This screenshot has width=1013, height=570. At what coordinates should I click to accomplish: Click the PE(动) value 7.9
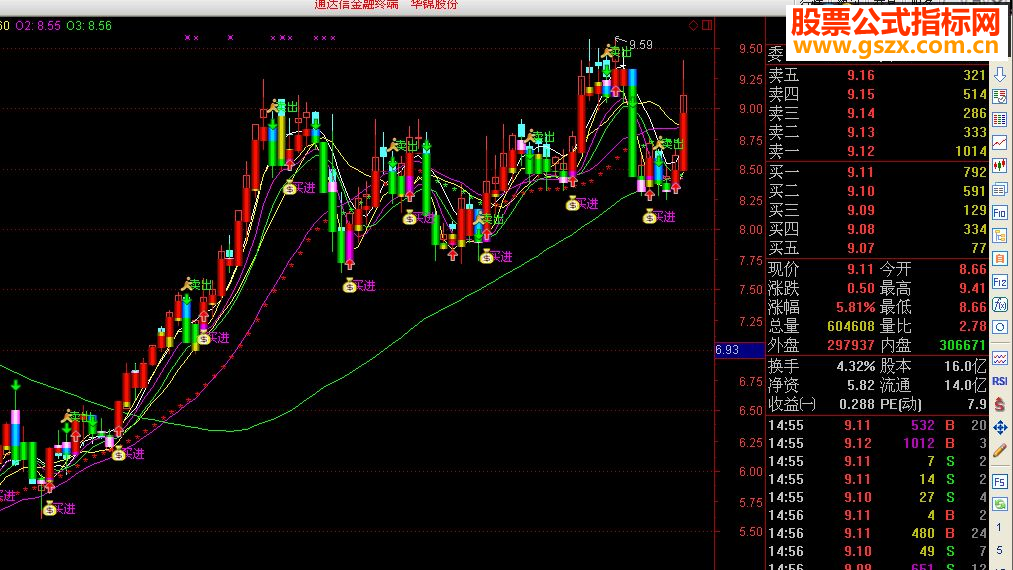tap(977, 405)
